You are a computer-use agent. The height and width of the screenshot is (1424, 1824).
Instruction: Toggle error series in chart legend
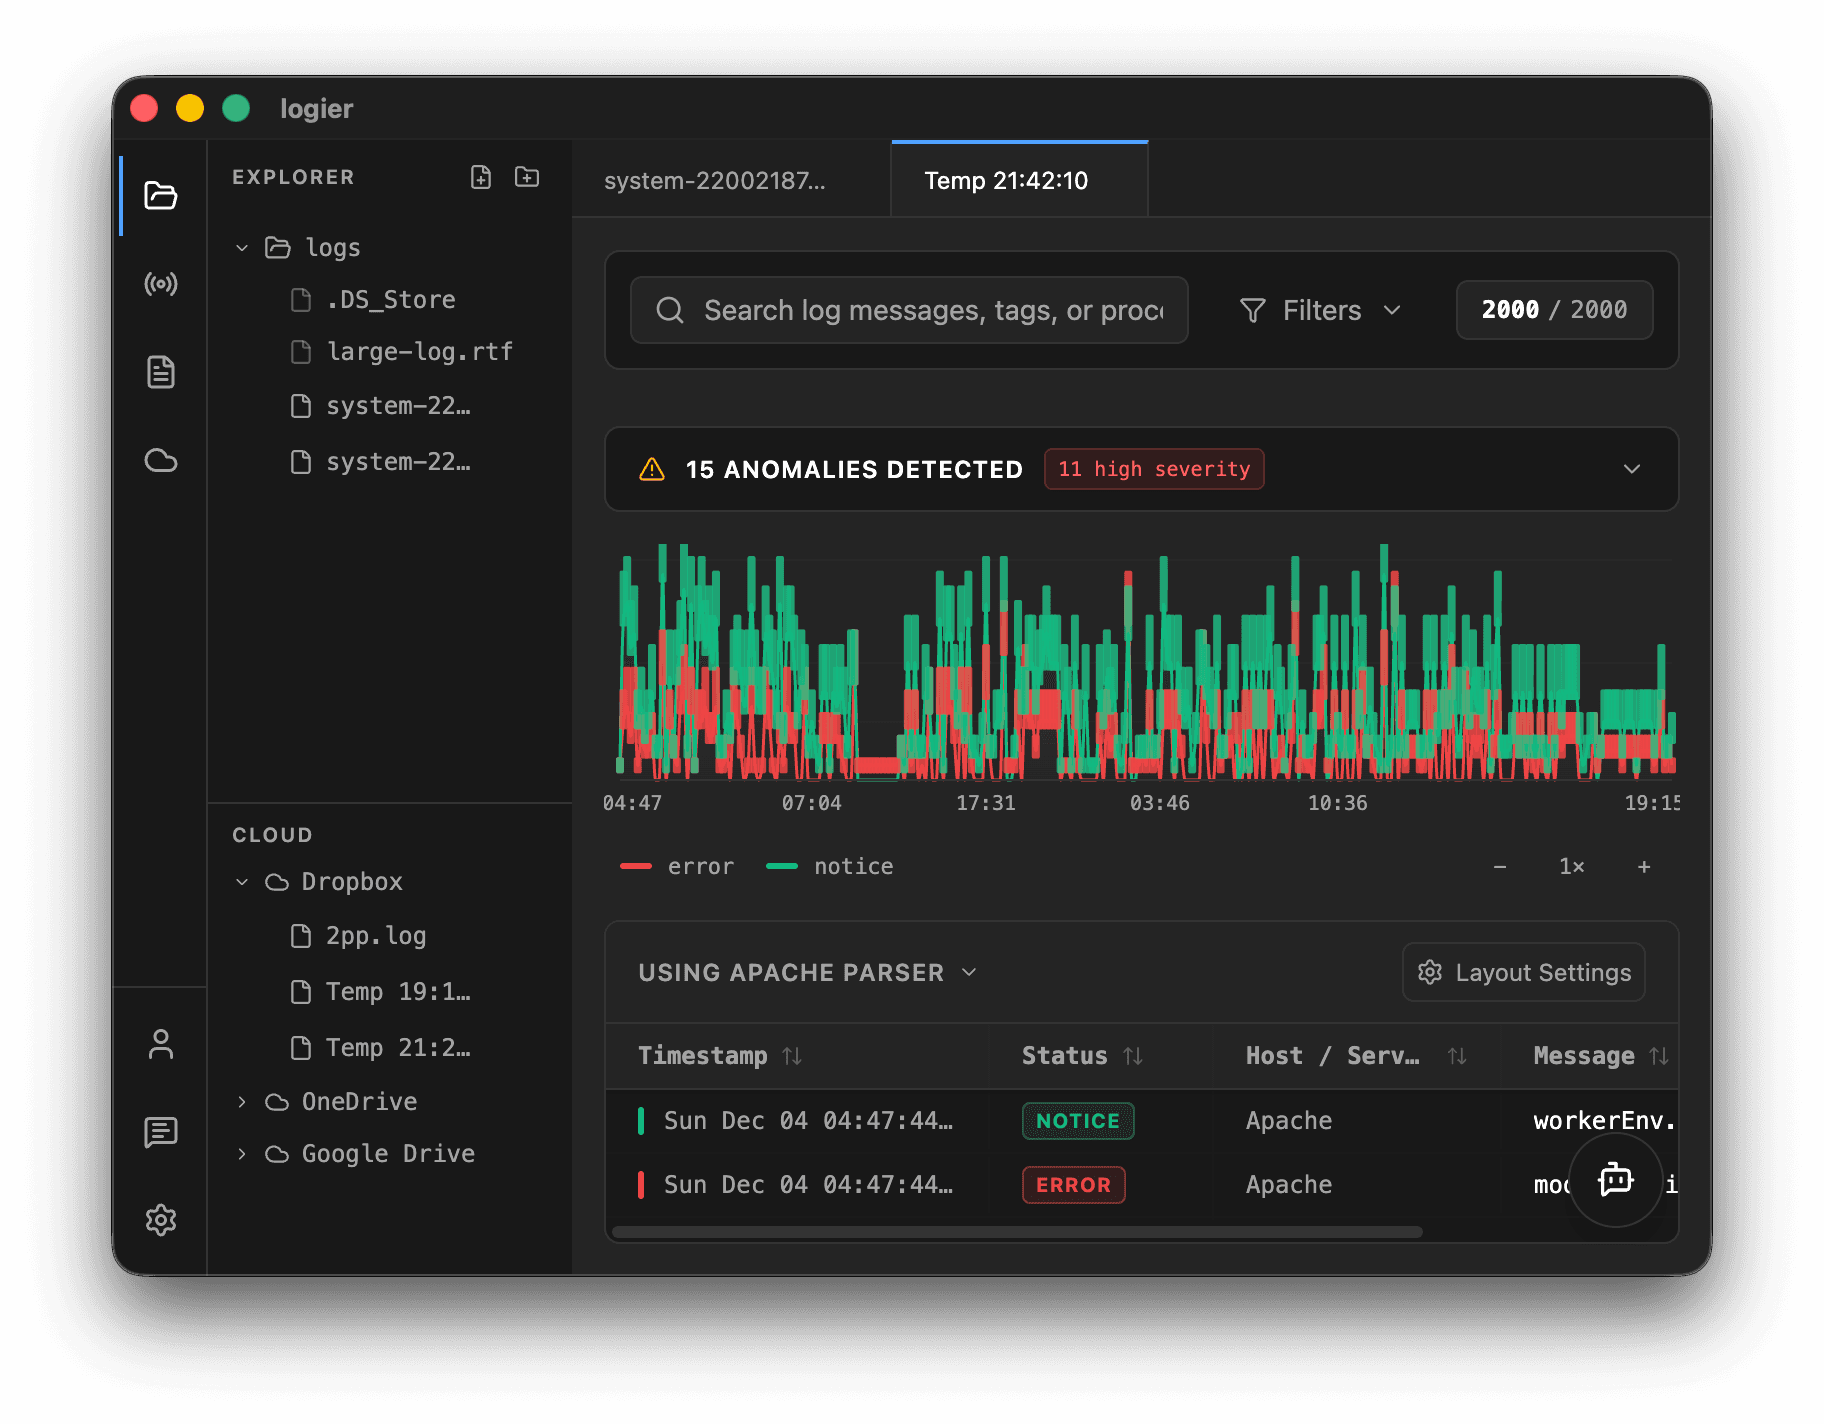click(x=677, y=867)
